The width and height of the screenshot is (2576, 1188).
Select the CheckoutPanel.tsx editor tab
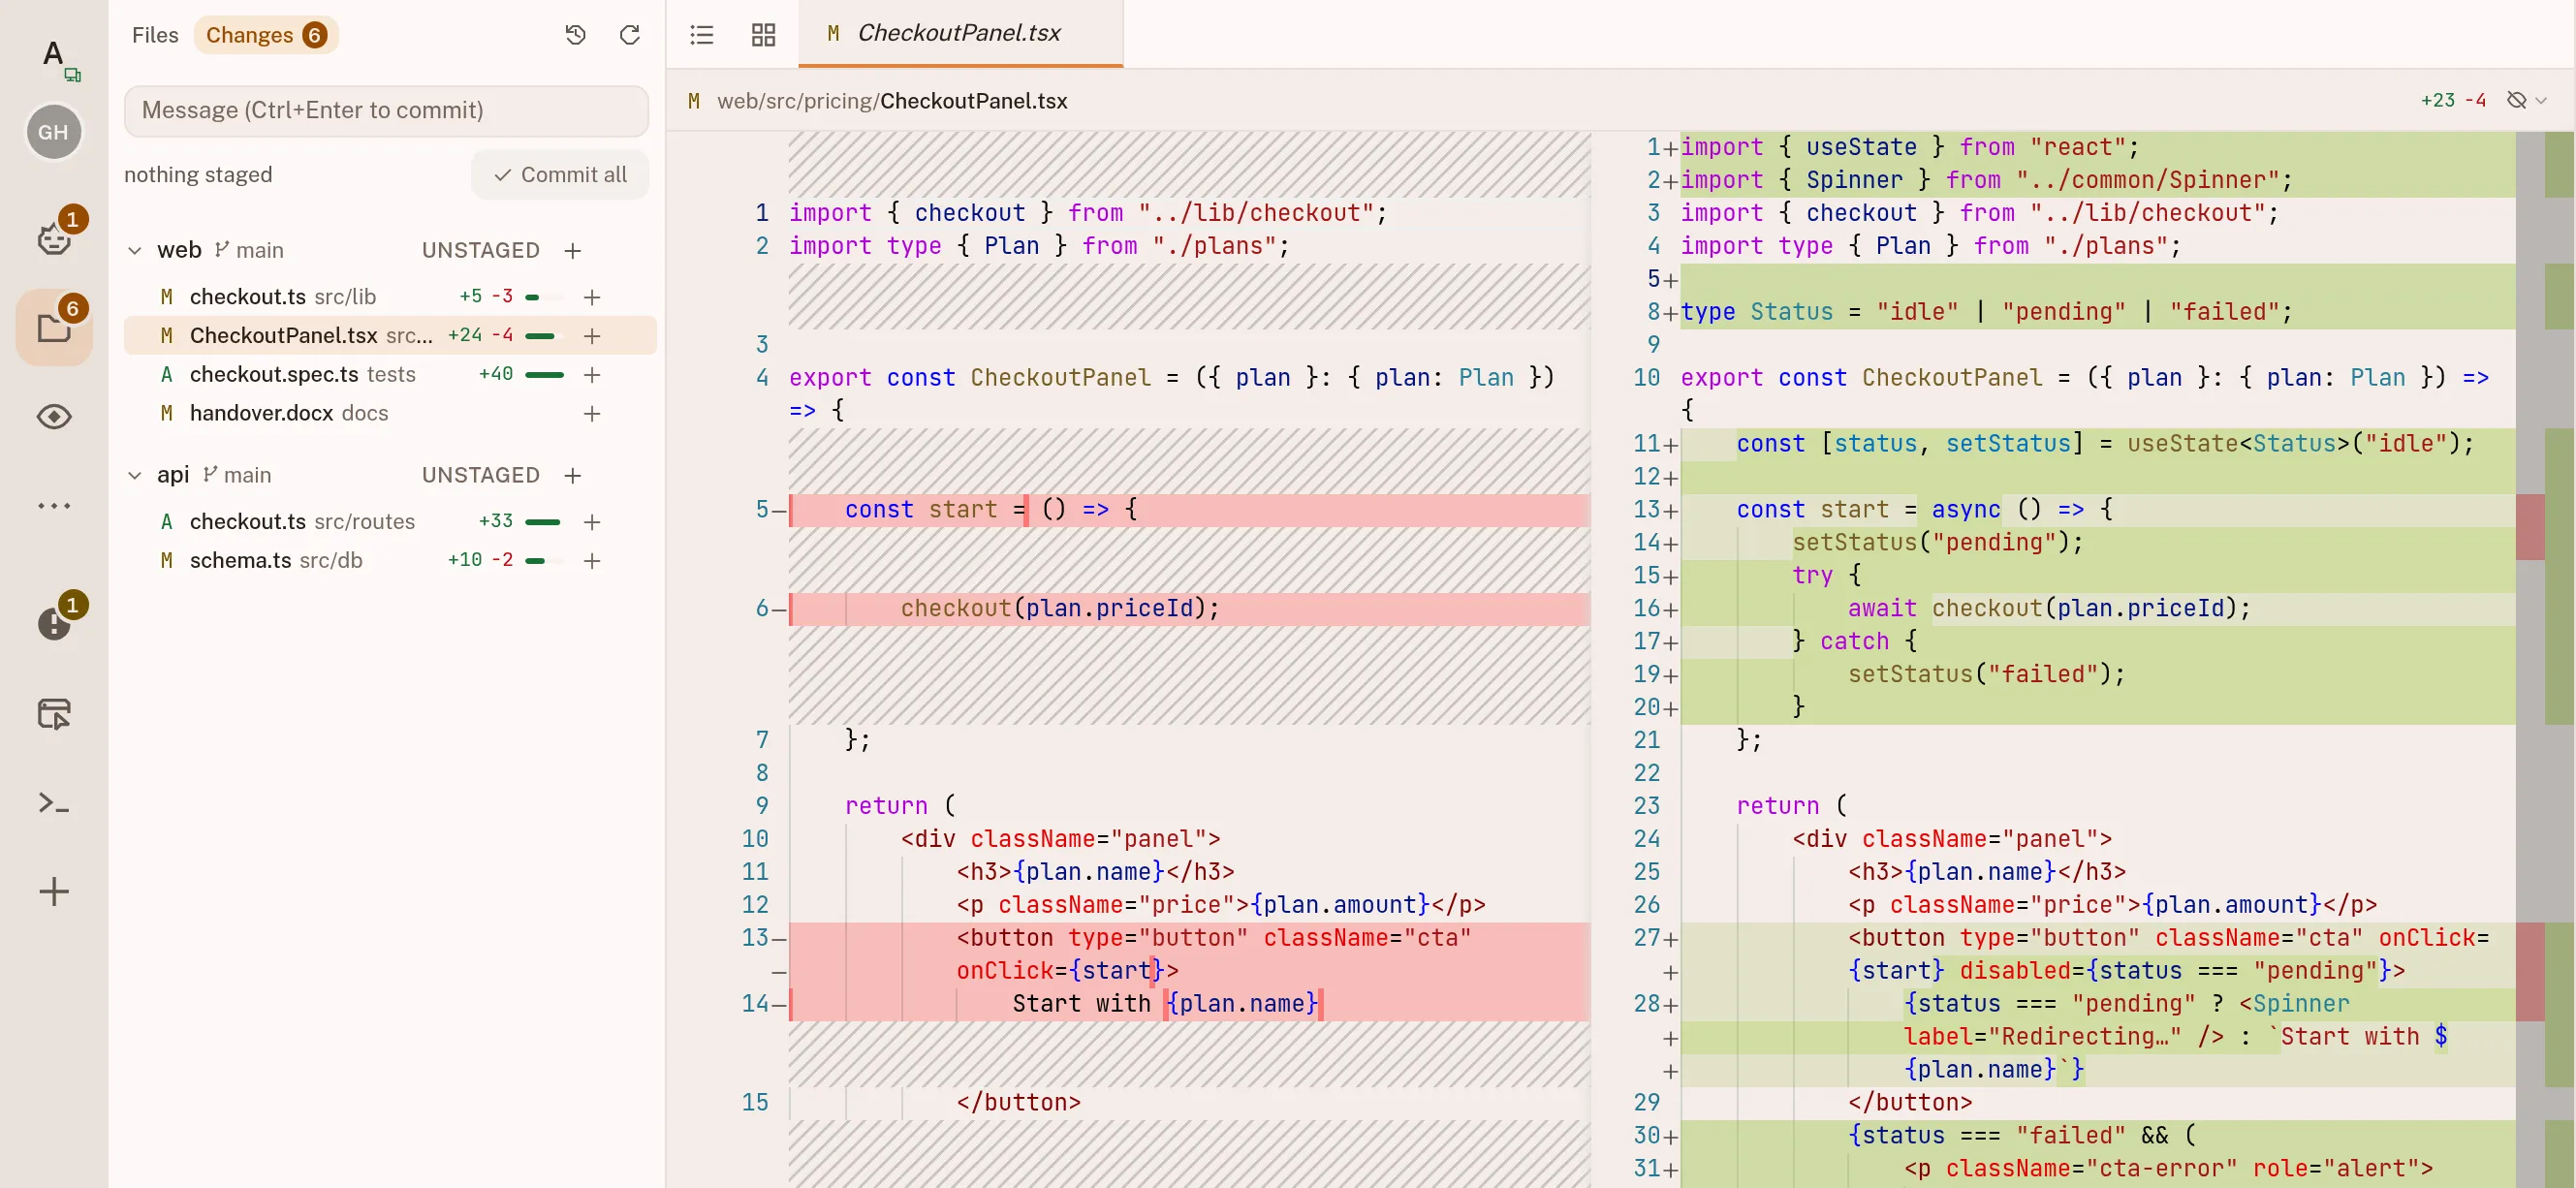pyautogui.click(x=960, y=33)
